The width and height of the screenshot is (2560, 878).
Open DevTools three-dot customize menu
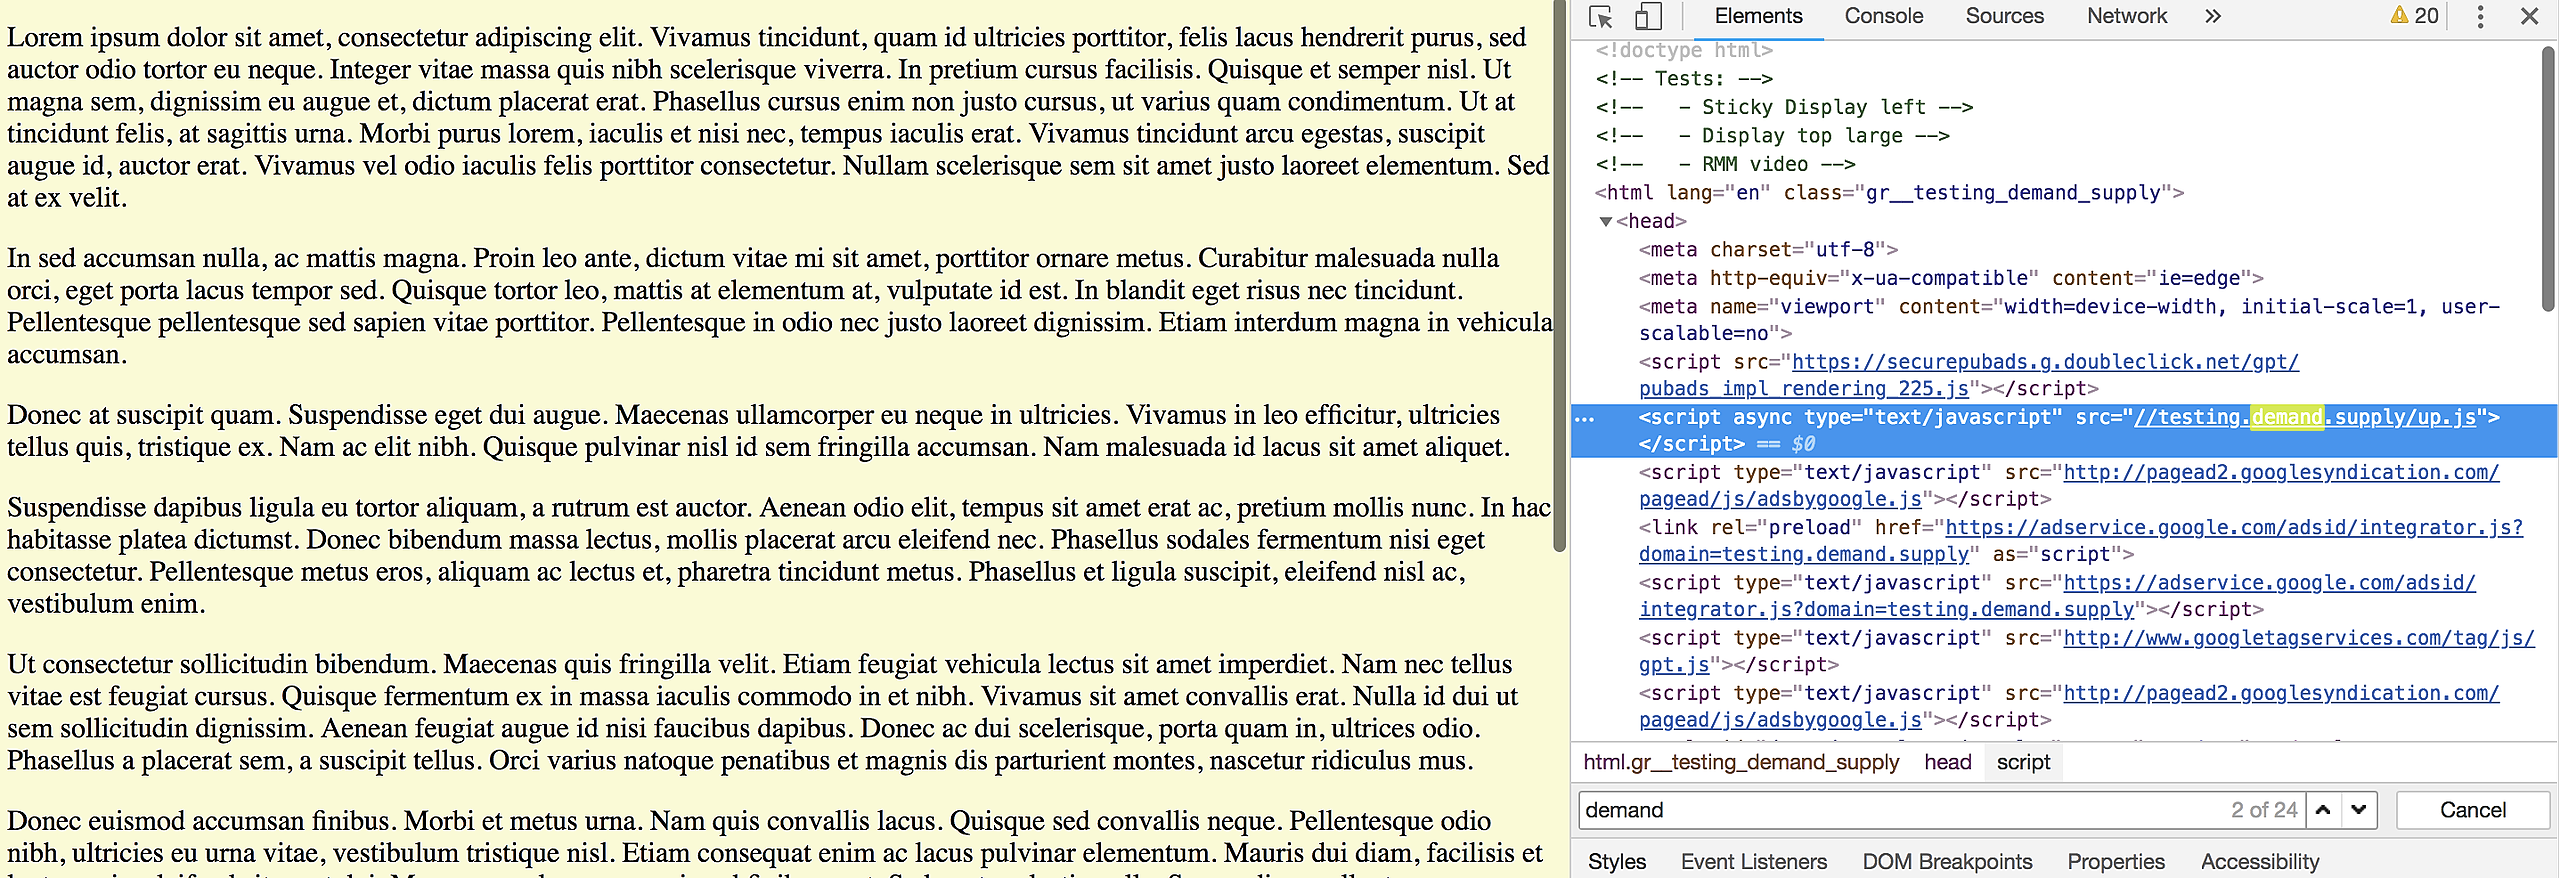point(2480,16)
